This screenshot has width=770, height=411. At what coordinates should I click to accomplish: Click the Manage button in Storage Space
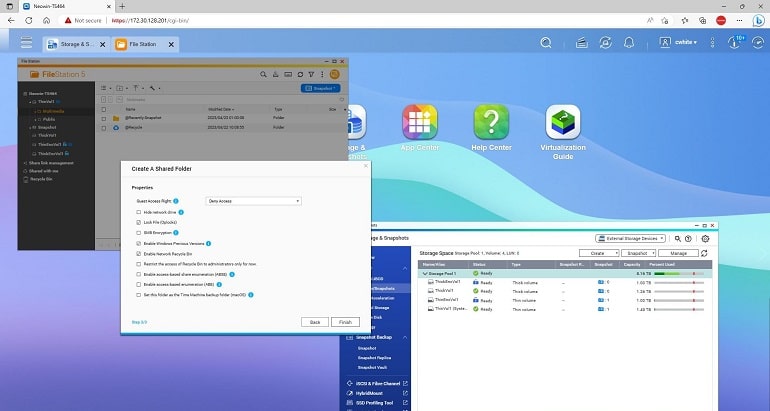(678, 253)
